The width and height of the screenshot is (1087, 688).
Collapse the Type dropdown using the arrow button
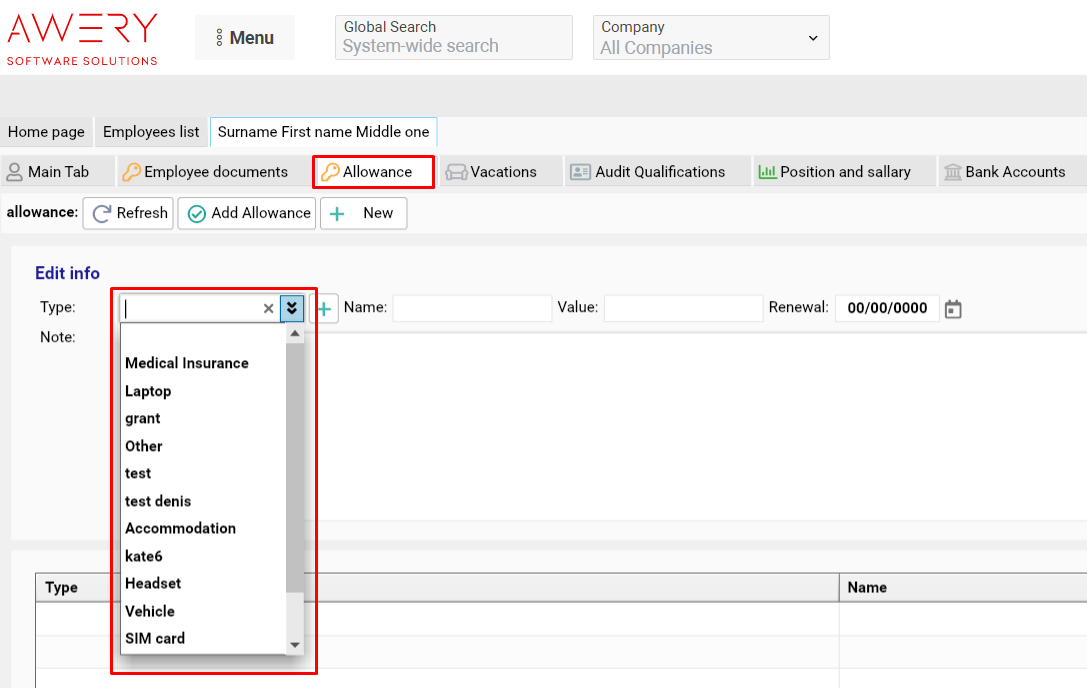(291, 308)
